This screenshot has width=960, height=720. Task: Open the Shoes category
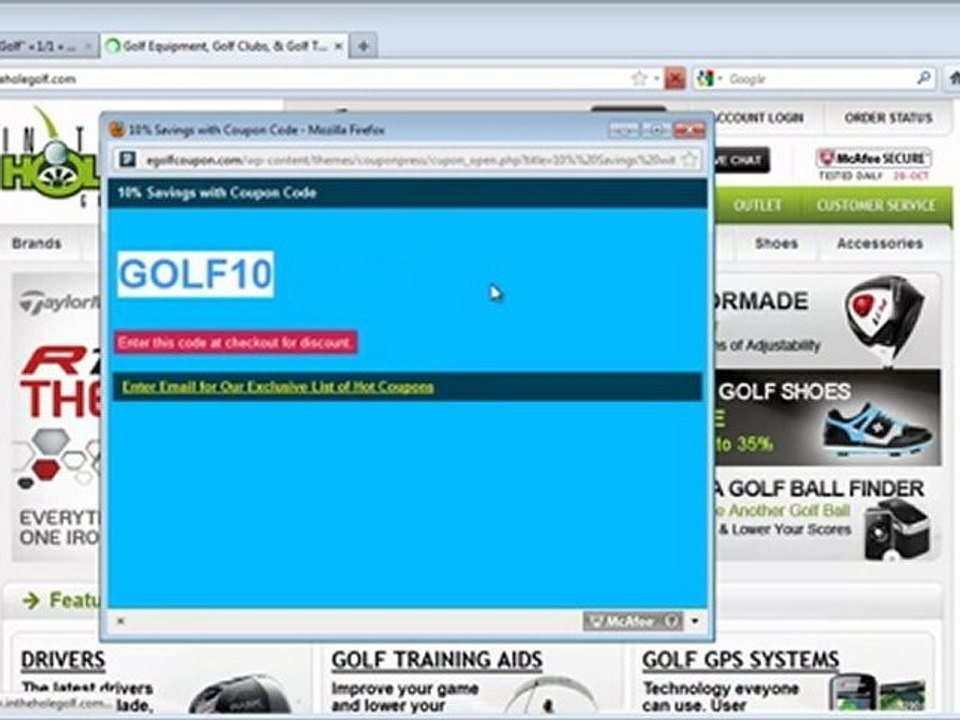776,243
